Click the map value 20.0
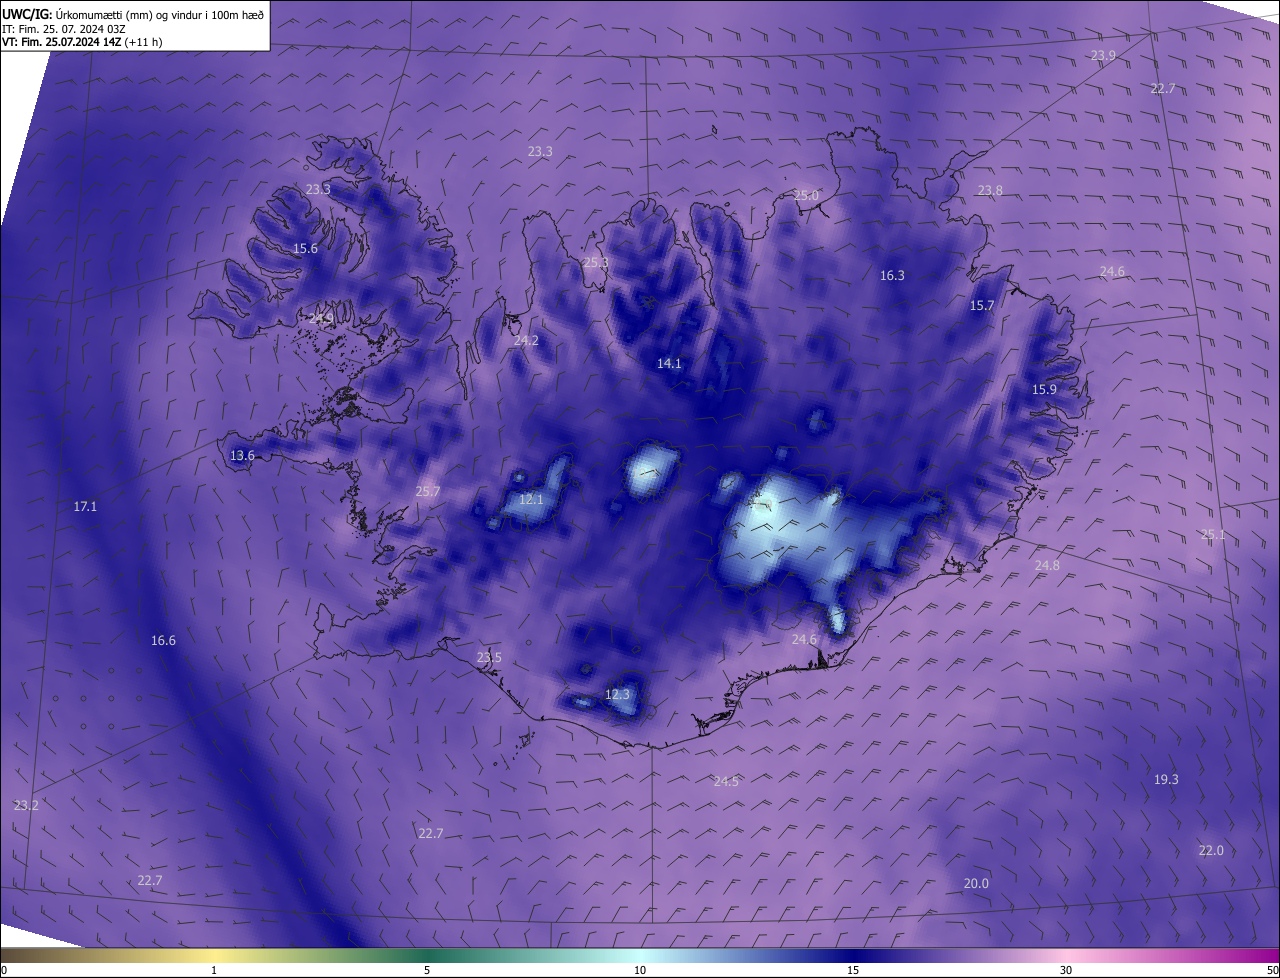1280x978 pixels. click(976, 884)
